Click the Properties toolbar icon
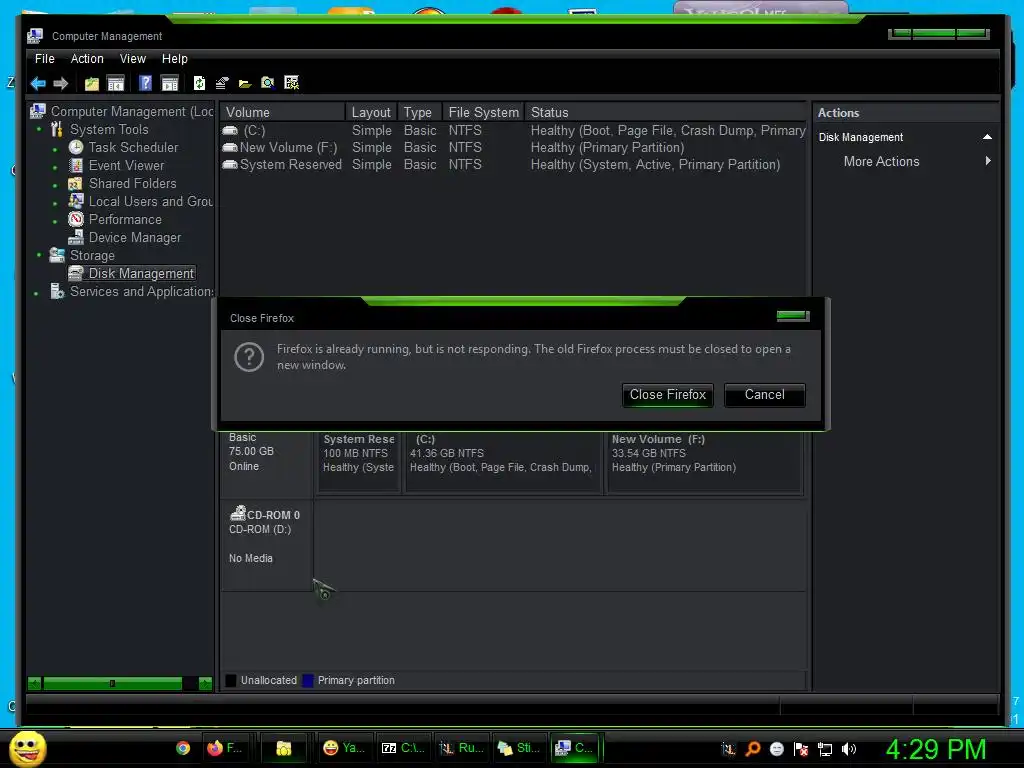The image size is (1024, 768). click(222, 83)
